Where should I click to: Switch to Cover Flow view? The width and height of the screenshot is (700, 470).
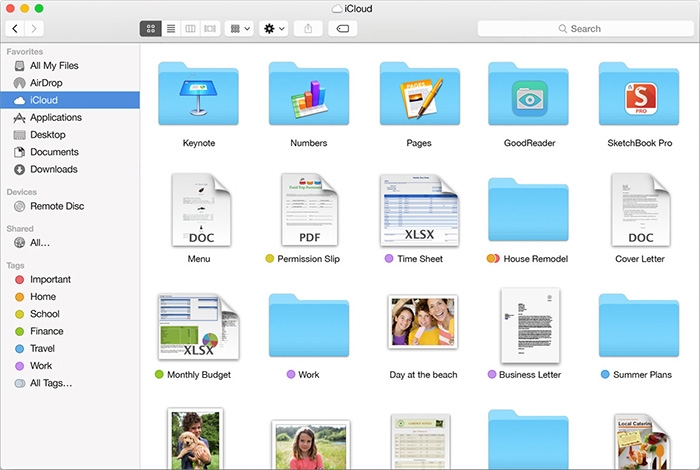coord(210,29)
